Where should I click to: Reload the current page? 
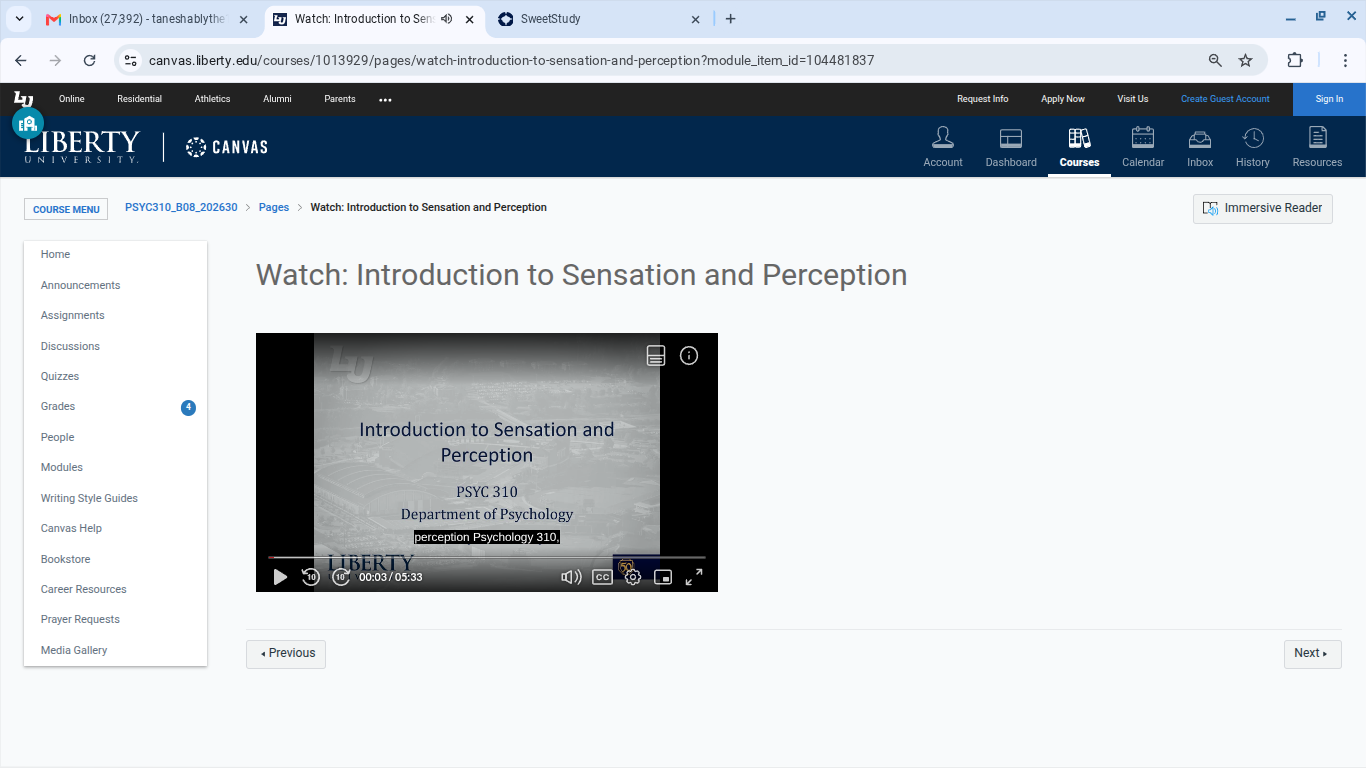89,60
